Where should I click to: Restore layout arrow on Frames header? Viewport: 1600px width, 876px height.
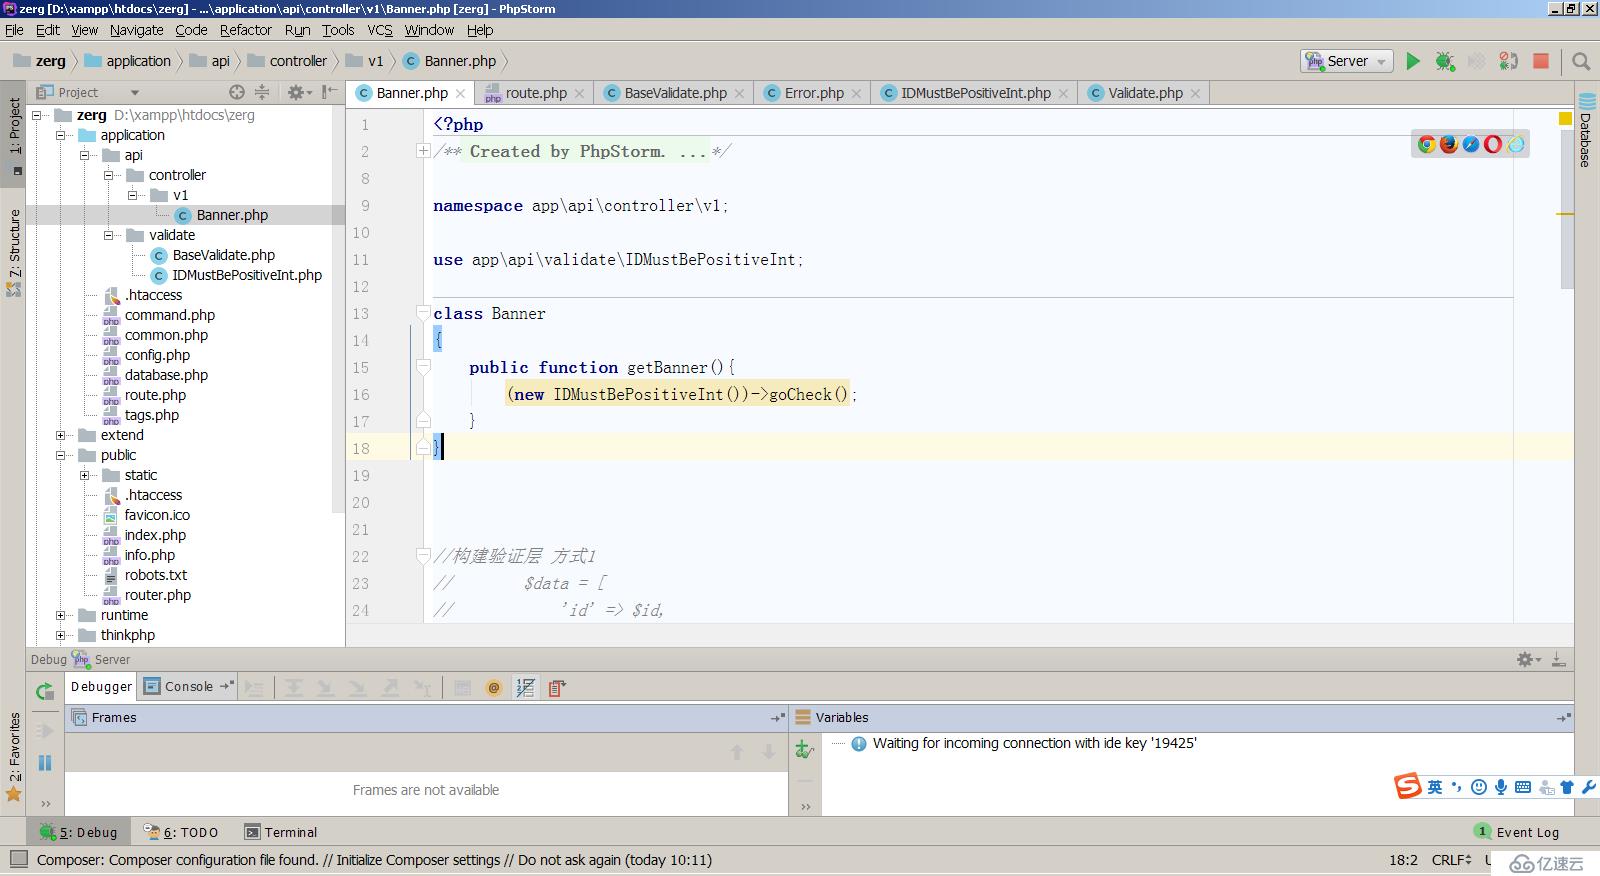click(x=777, y=718)
